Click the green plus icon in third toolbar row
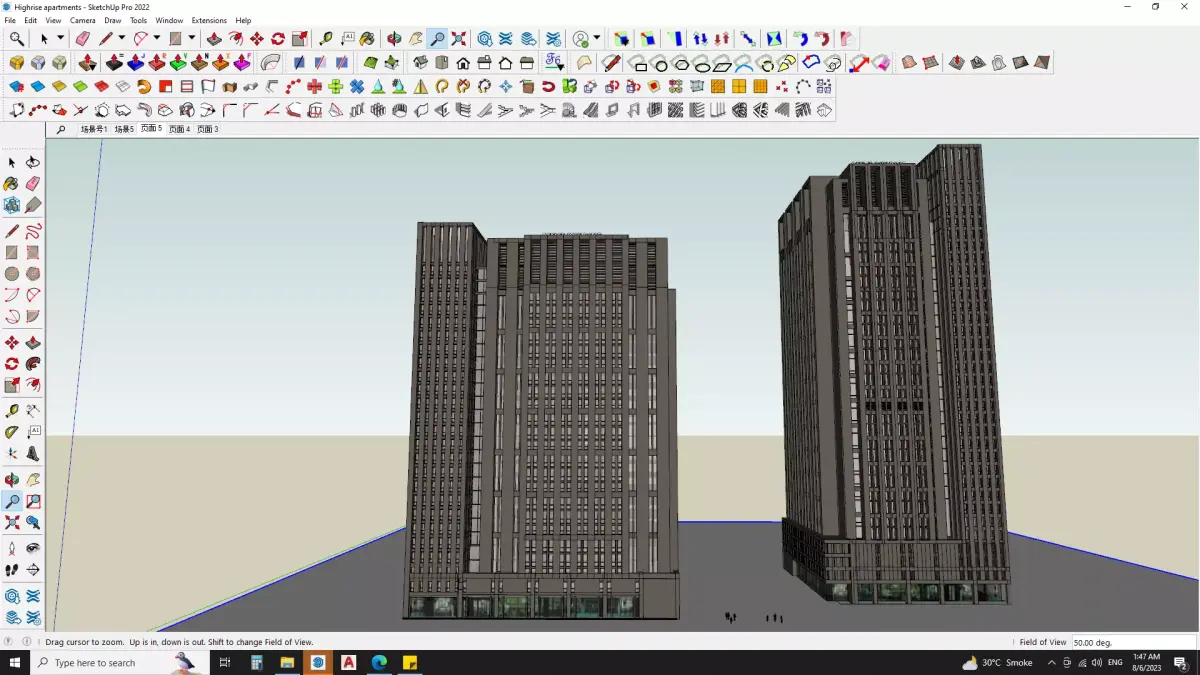Image resolution: width=1200 pixels, height=675 pixels. pyautogui.click(x=335, y=87)
